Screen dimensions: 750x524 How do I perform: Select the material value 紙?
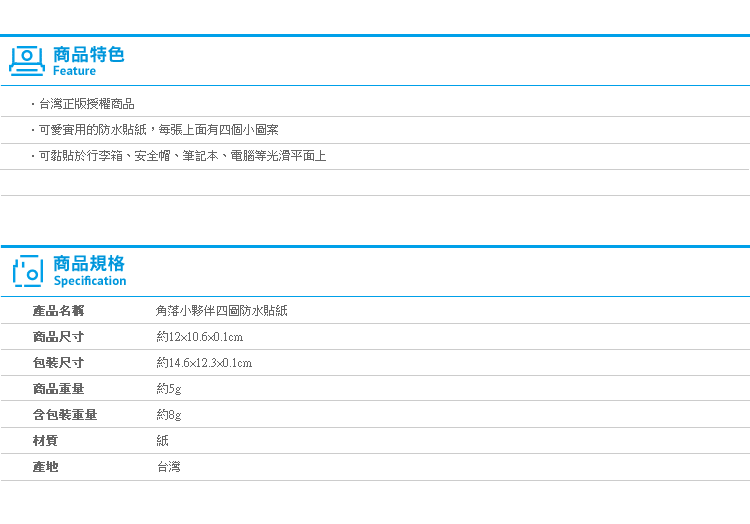[x=162, y=440]
